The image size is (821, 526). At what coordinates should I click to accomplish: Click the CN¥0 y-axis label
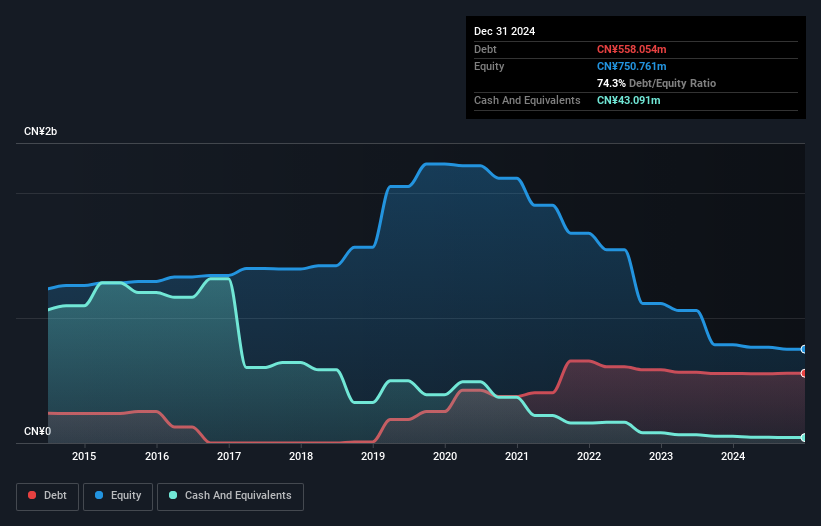pos(37,431)
